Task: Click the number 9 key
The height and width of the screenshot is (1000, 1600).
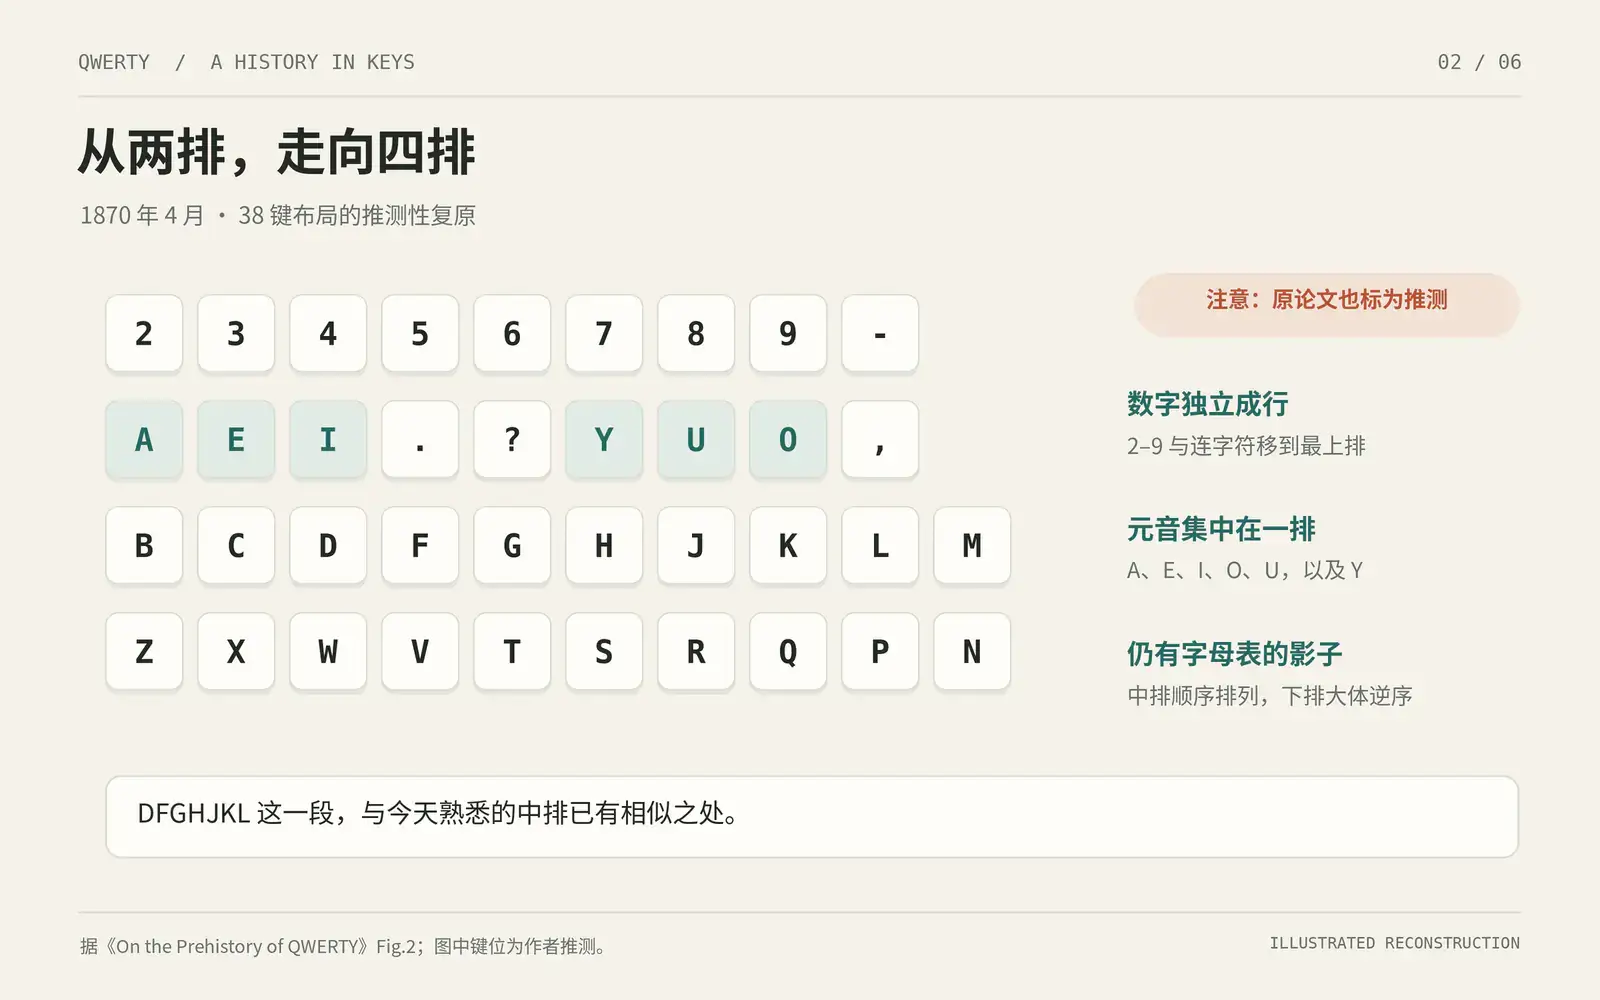Action: [788, 333]
